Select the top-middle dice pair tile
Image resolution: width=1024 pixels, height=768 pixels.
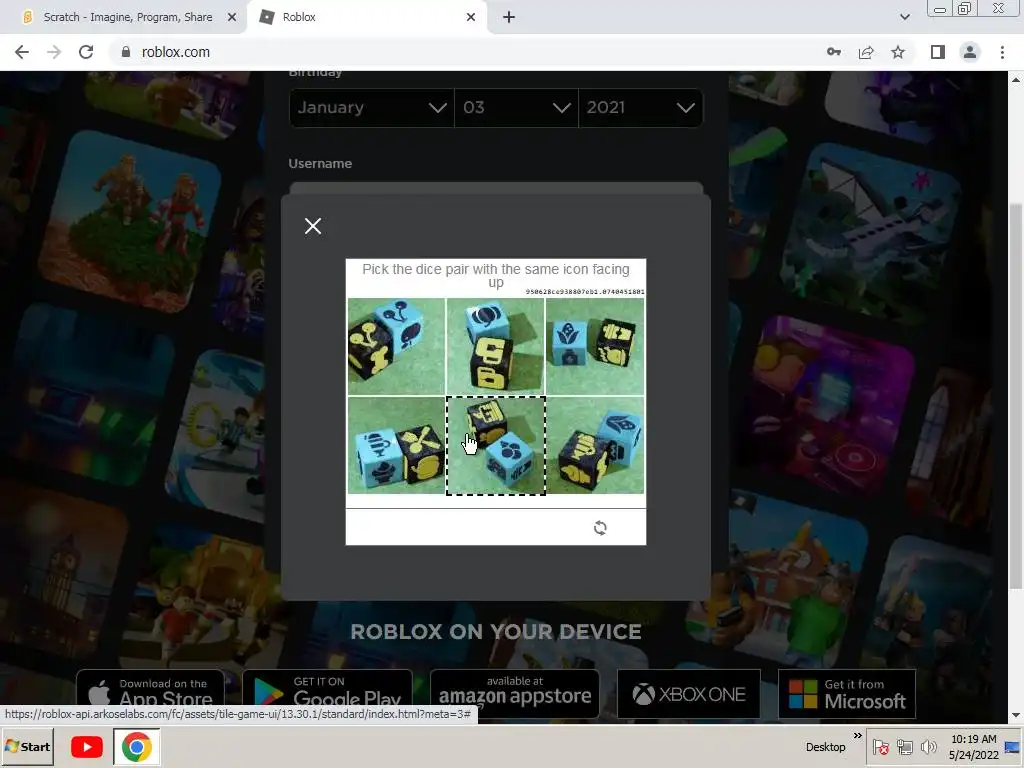pyautogui.click(x=495, y=346)
